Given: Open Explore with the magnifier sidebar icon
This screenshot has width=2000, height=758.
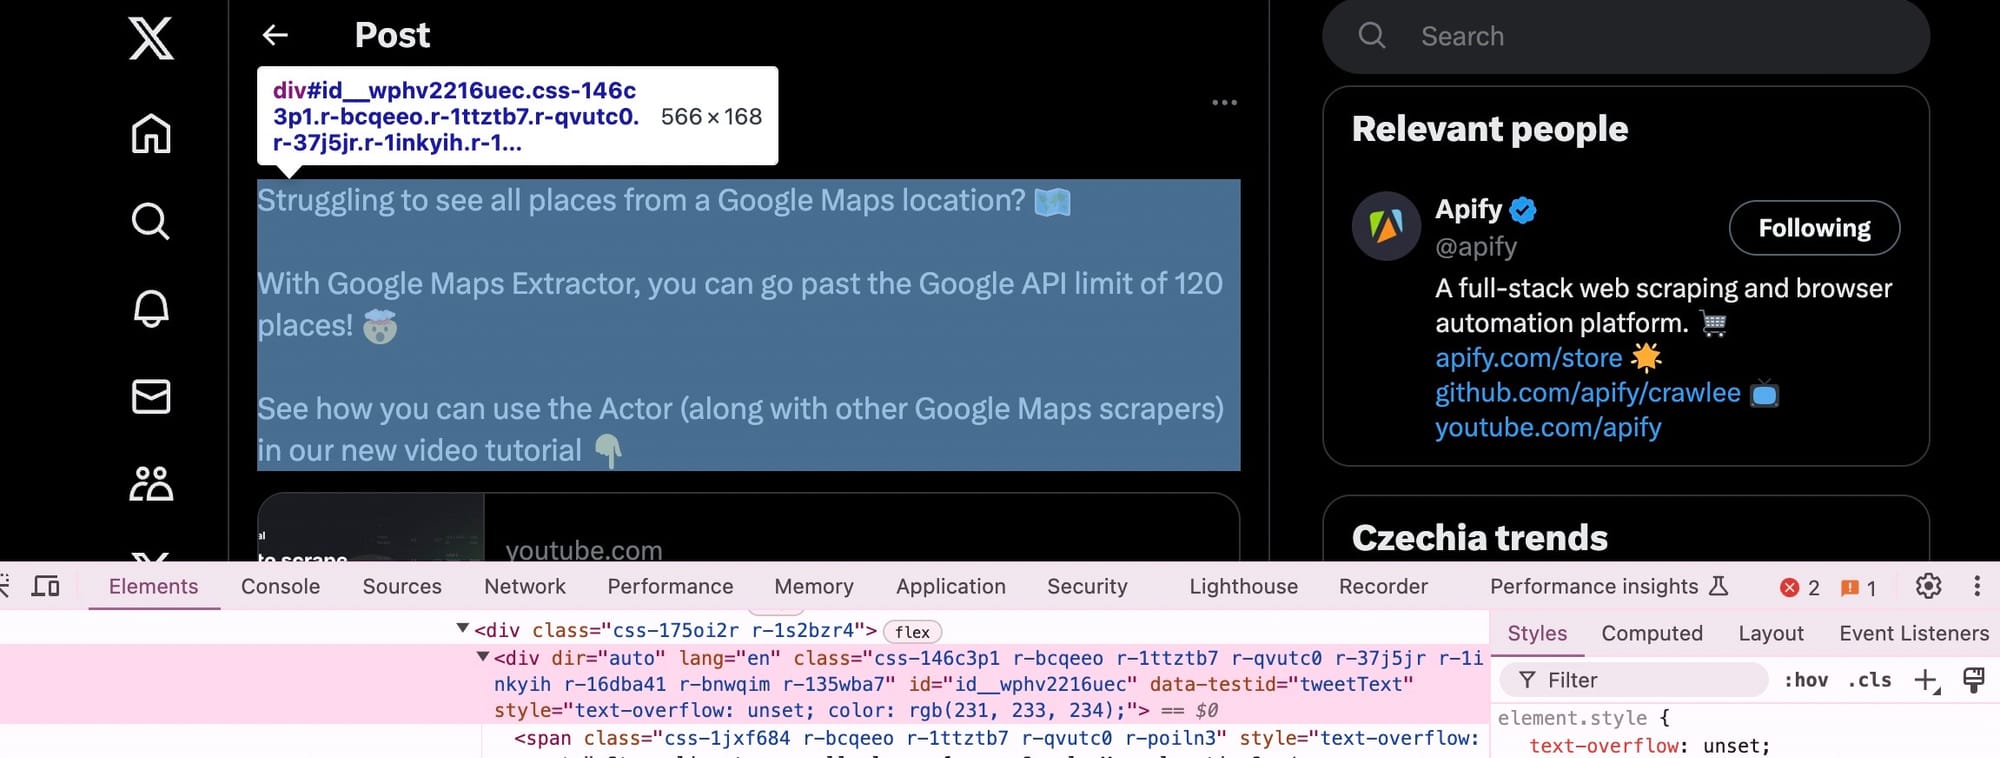Looking at the screenshot, I should 151,221.
